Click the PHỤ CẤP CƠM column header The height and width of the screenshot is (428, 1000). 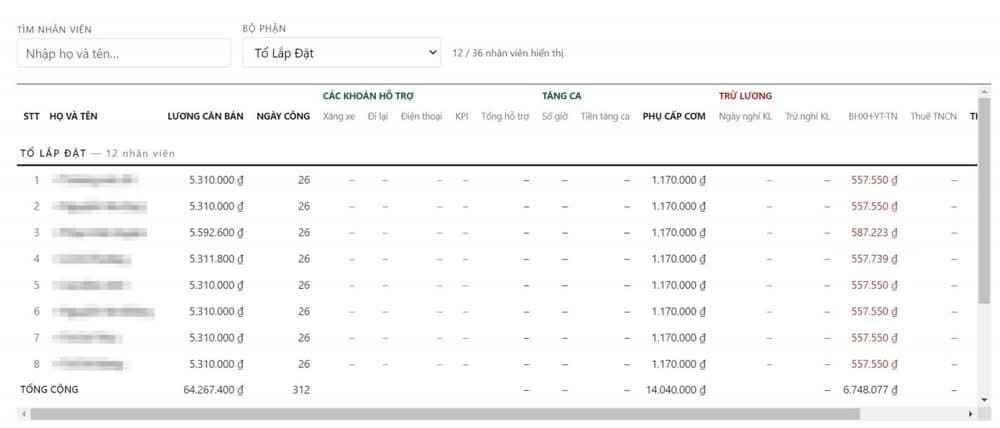point(674,117)
